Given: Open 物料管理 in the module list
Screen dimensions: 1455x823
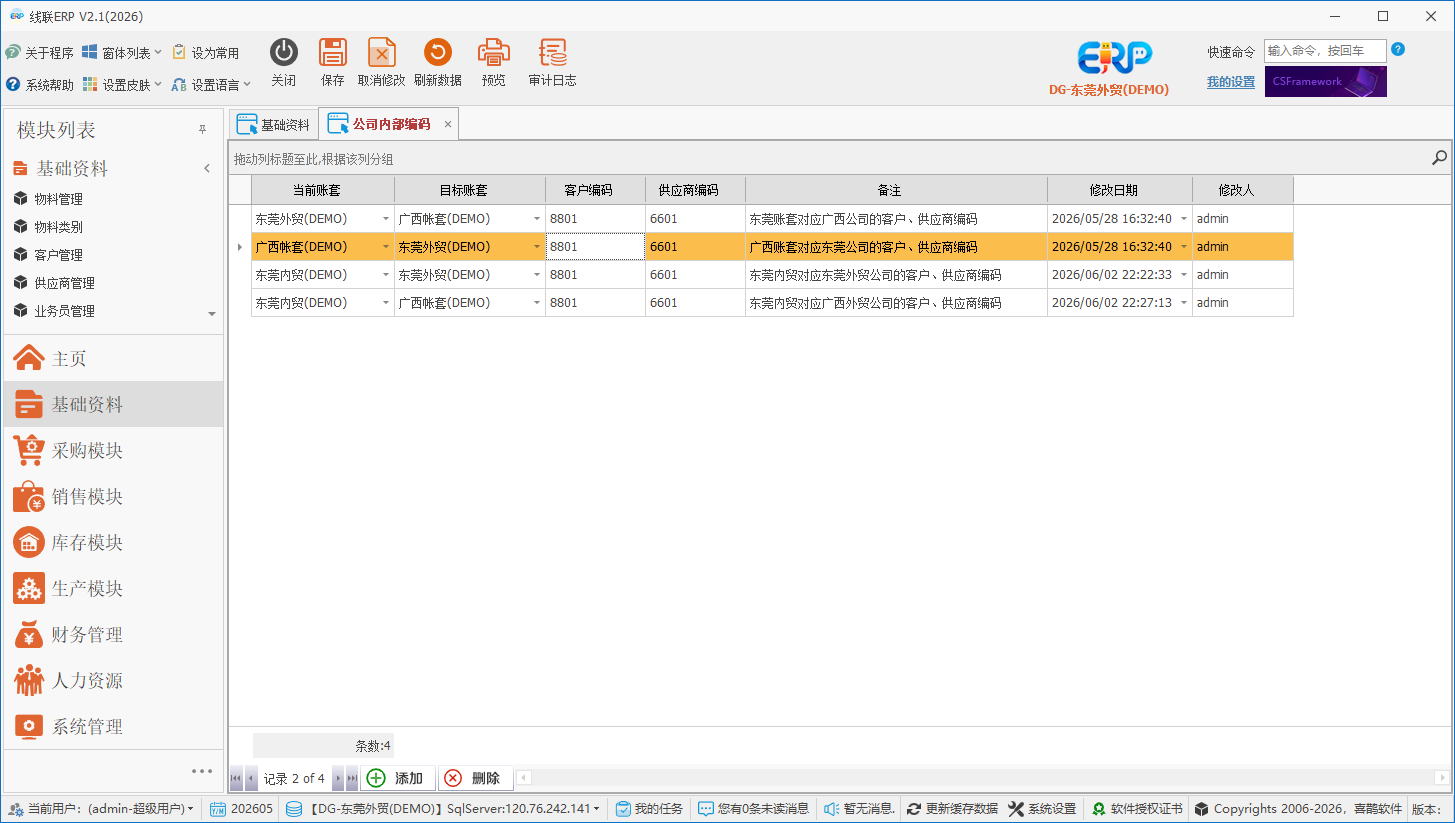Looking at the screenshot, I should tap(58, 199).
